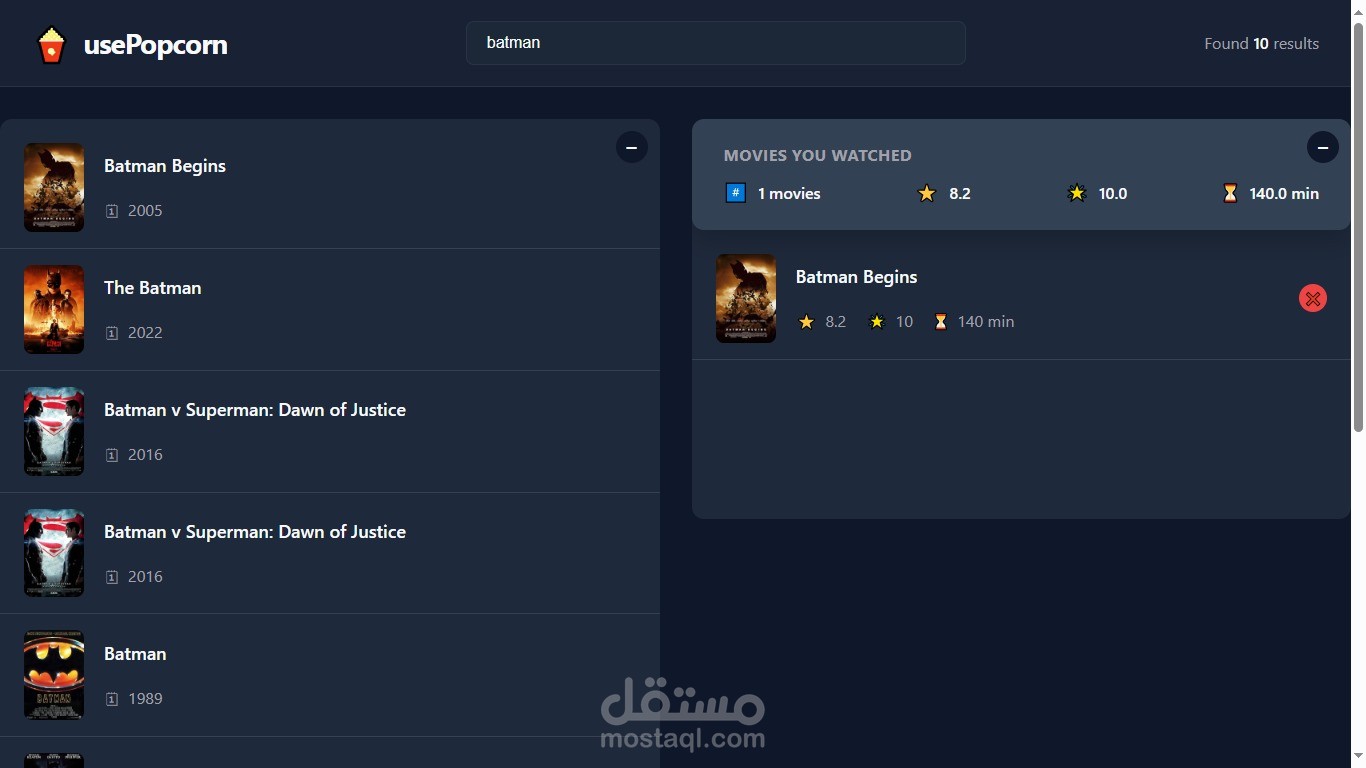Screen dimensions: 1366x768
Task: Click the star icon beside 10 in watched item
Action: tap(877, 322)
